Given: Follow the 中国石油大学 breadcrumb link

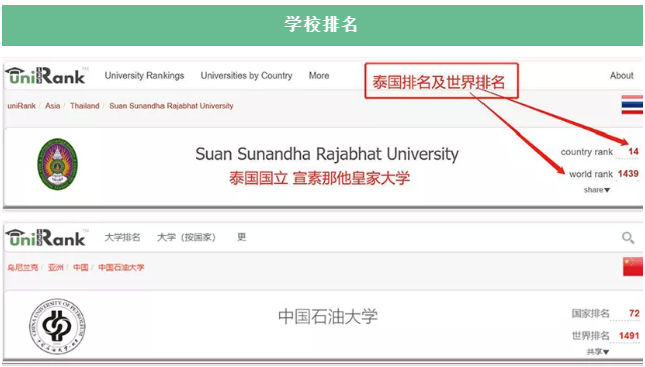Looking at the screenshot, I should pyautogui.click(x=121, y=267).
